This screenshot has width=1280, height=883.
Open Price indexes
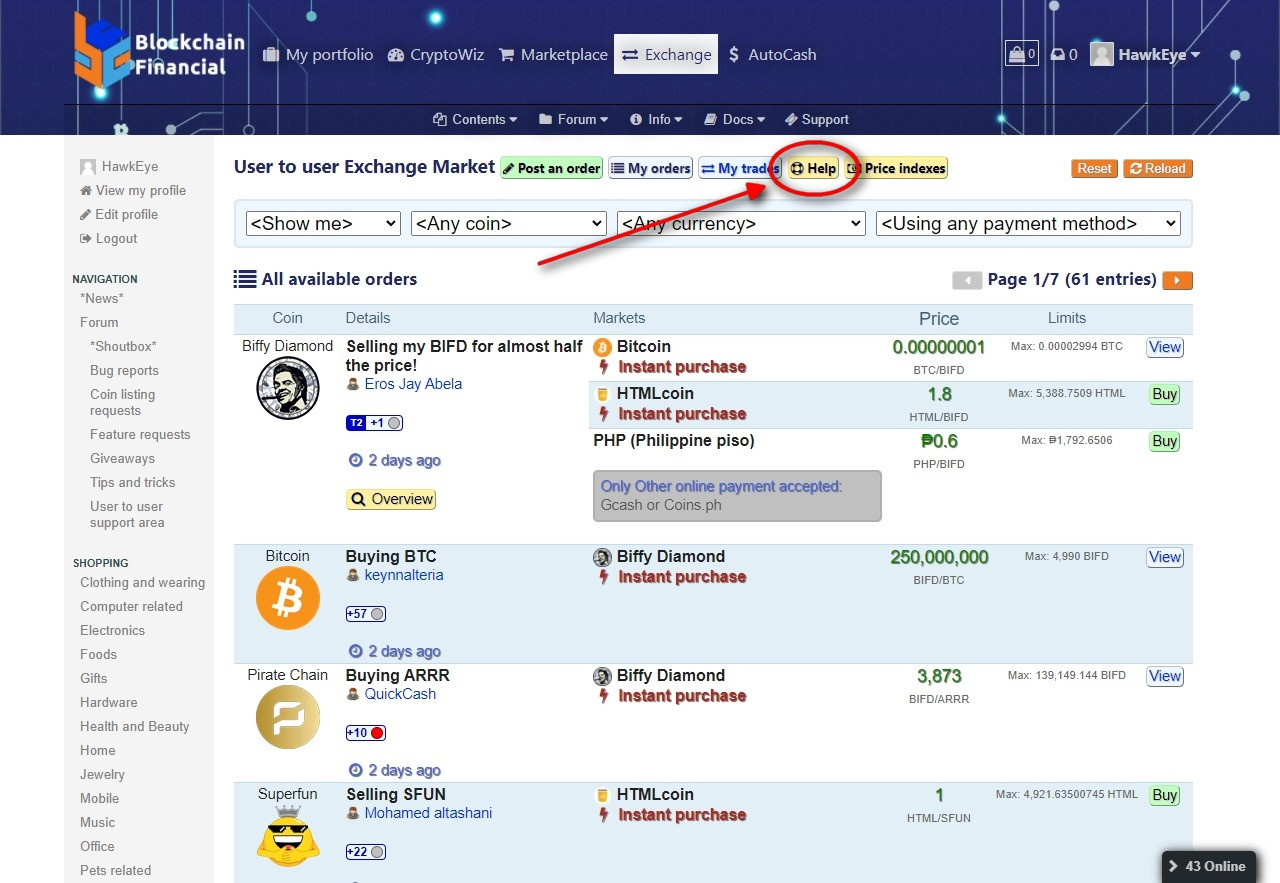pyautogui.click(x=896, y=168)
